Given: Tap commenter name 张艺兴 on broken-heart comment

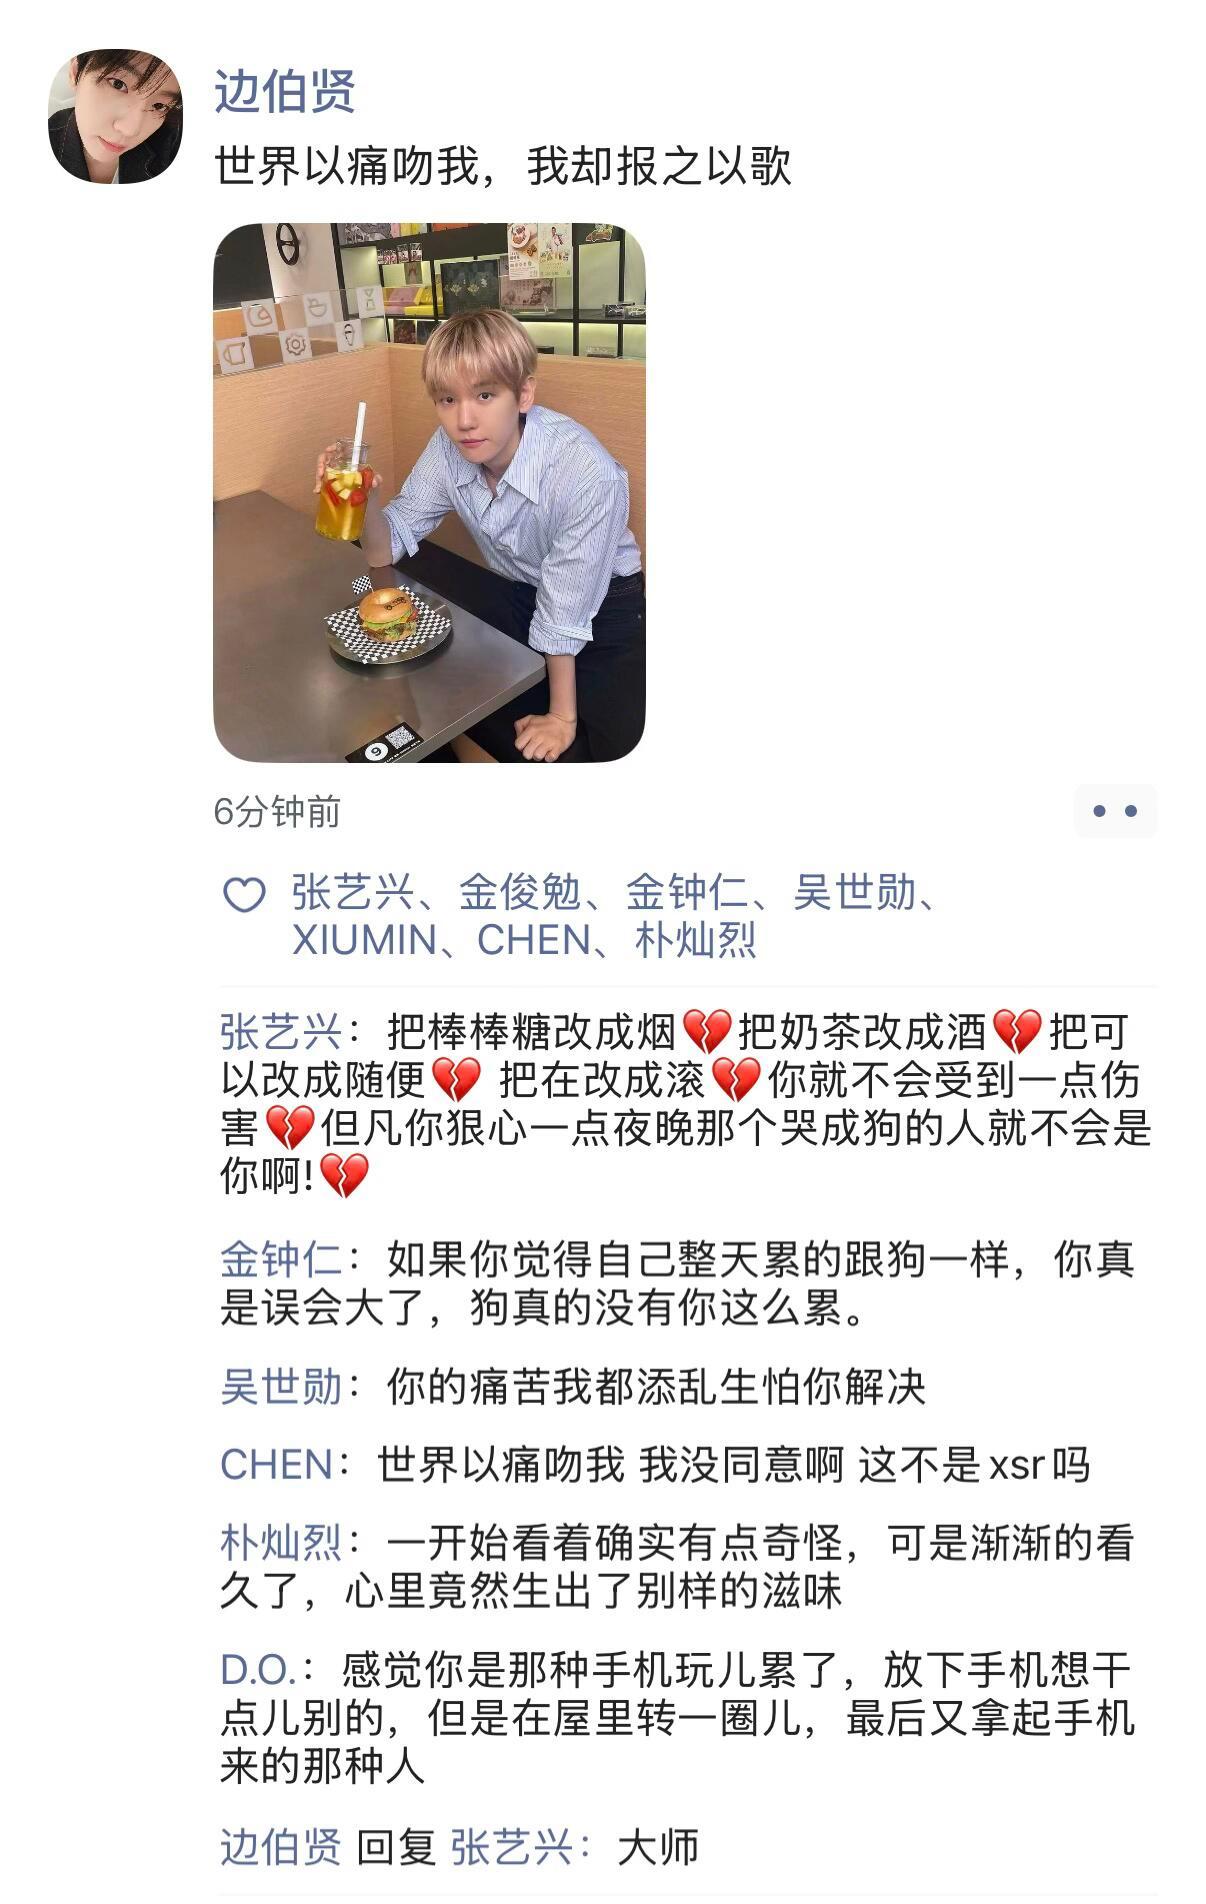Looking at the screenshot, I should tap(281, 1032).
